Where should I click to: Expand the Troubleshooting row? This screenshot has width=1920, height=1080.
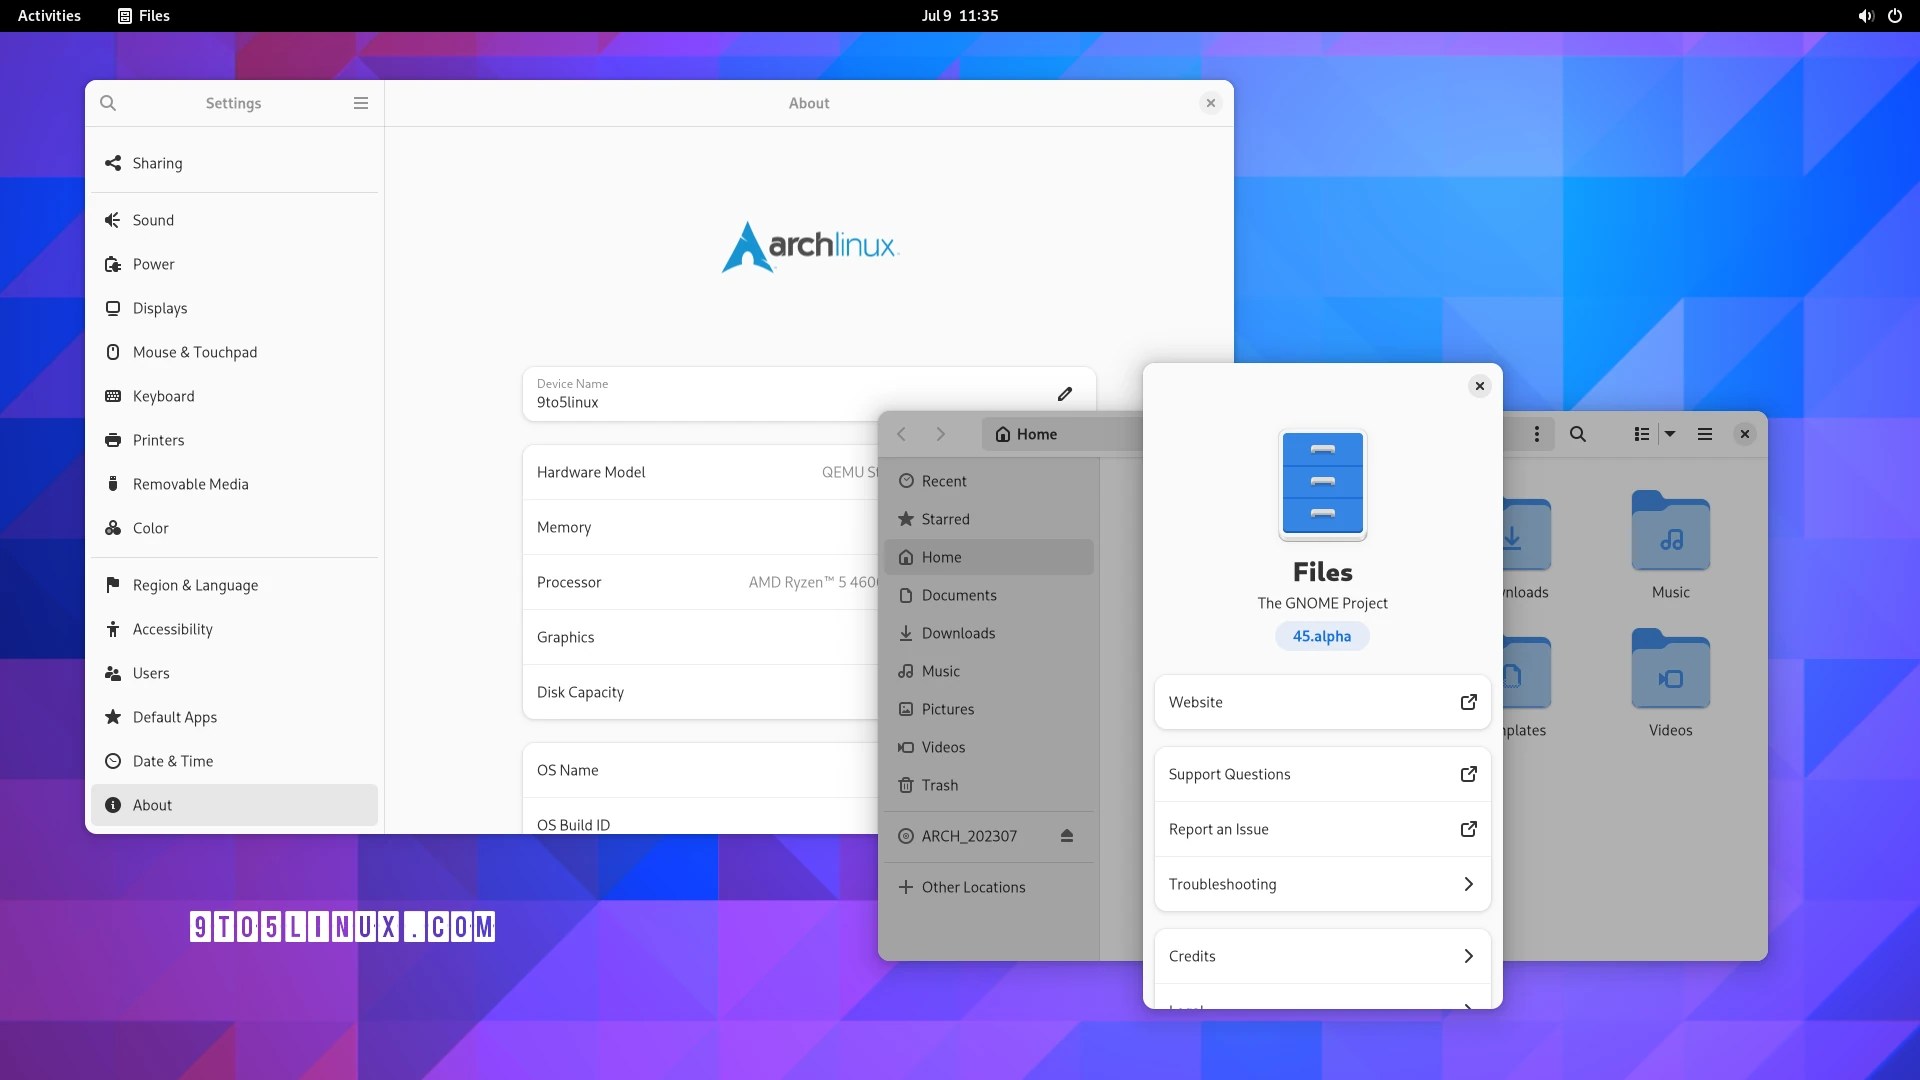click(x=1322, y=884)
